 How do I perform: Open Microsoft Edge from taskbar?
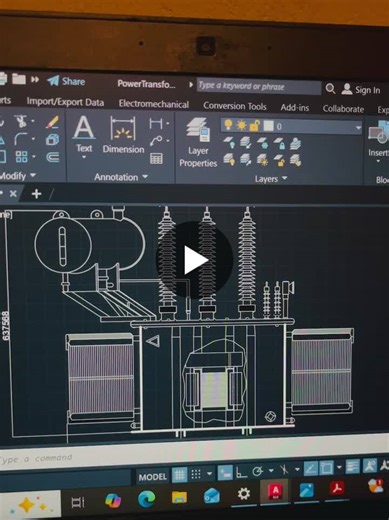[x=146, y=499]
